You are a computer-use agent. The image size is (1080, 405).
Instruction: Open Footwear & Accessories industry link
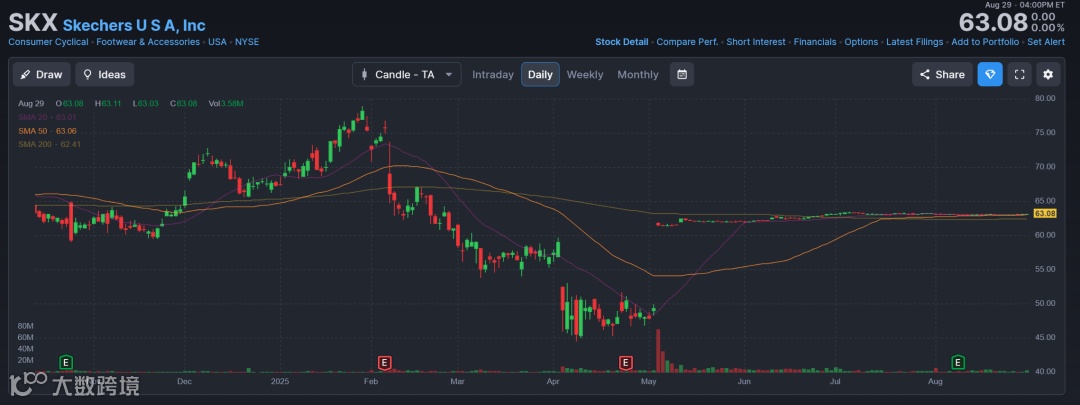tap(148, 42)
